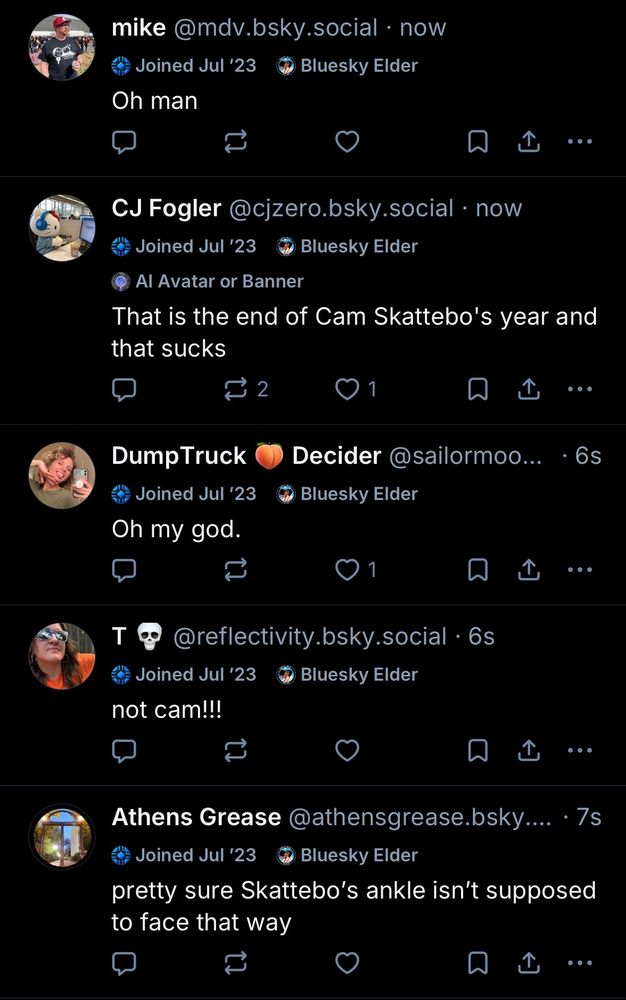
Task: Like CJ Fogler's post about Cam Skattebo
Action: pyautogui.click(x=346, y=389)
